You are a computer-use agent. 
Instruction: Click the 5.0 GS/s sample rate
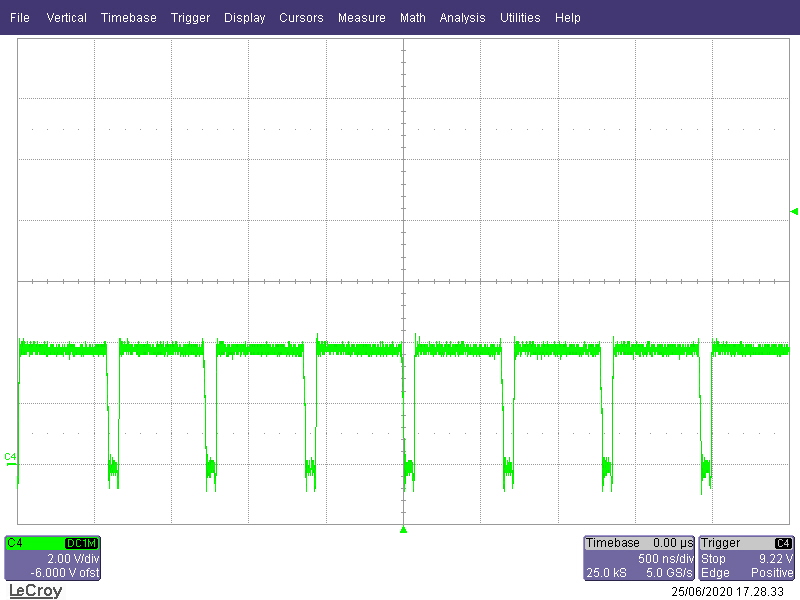click(669, 572)
